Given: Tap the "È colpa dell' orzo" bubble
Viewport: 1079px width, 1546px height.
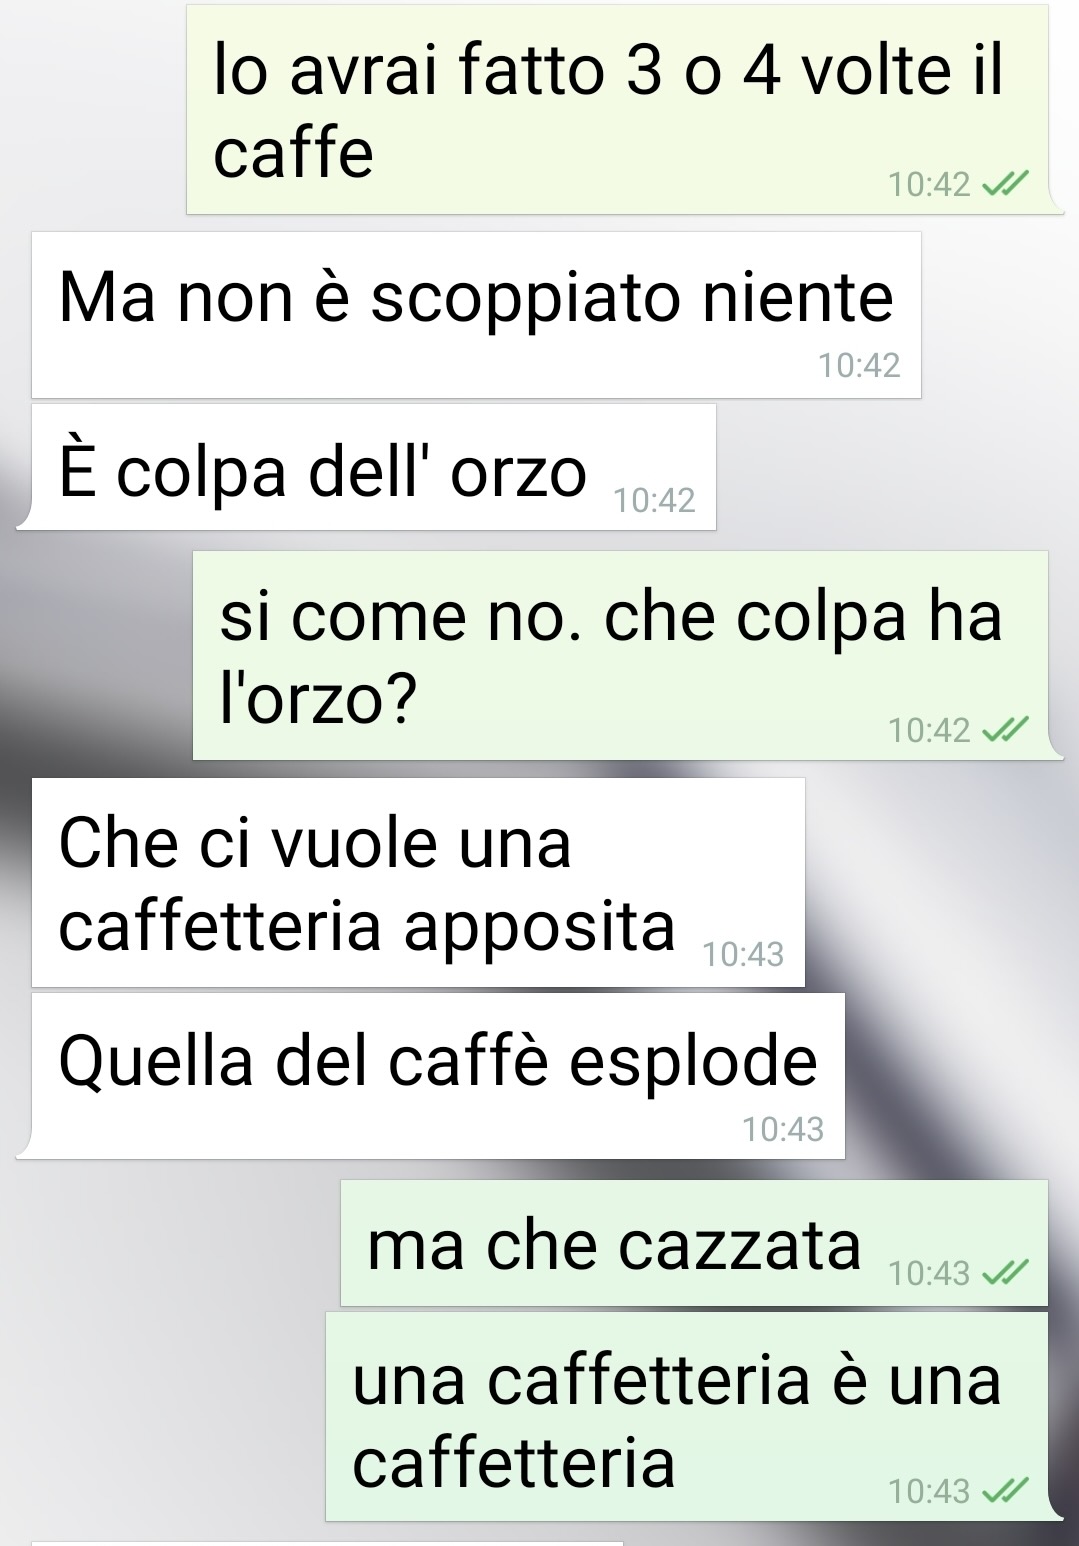Looking at the screenshot, I should (x=374, y=467).
